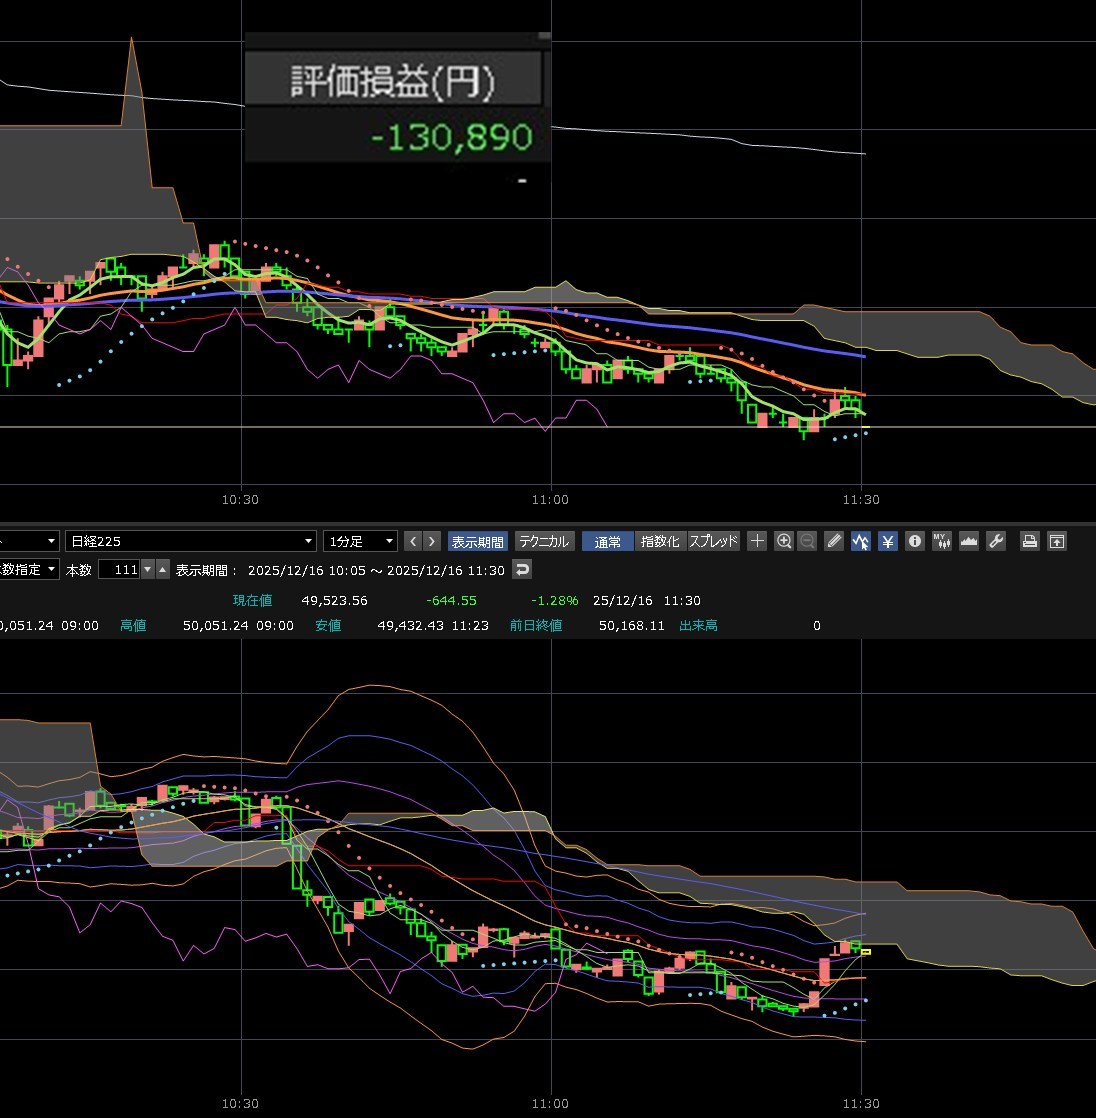Image resolution: width=1096 pixels, height=1118 pixels.
Task: Click the reset display period arrow button
Action: (522, 569)
